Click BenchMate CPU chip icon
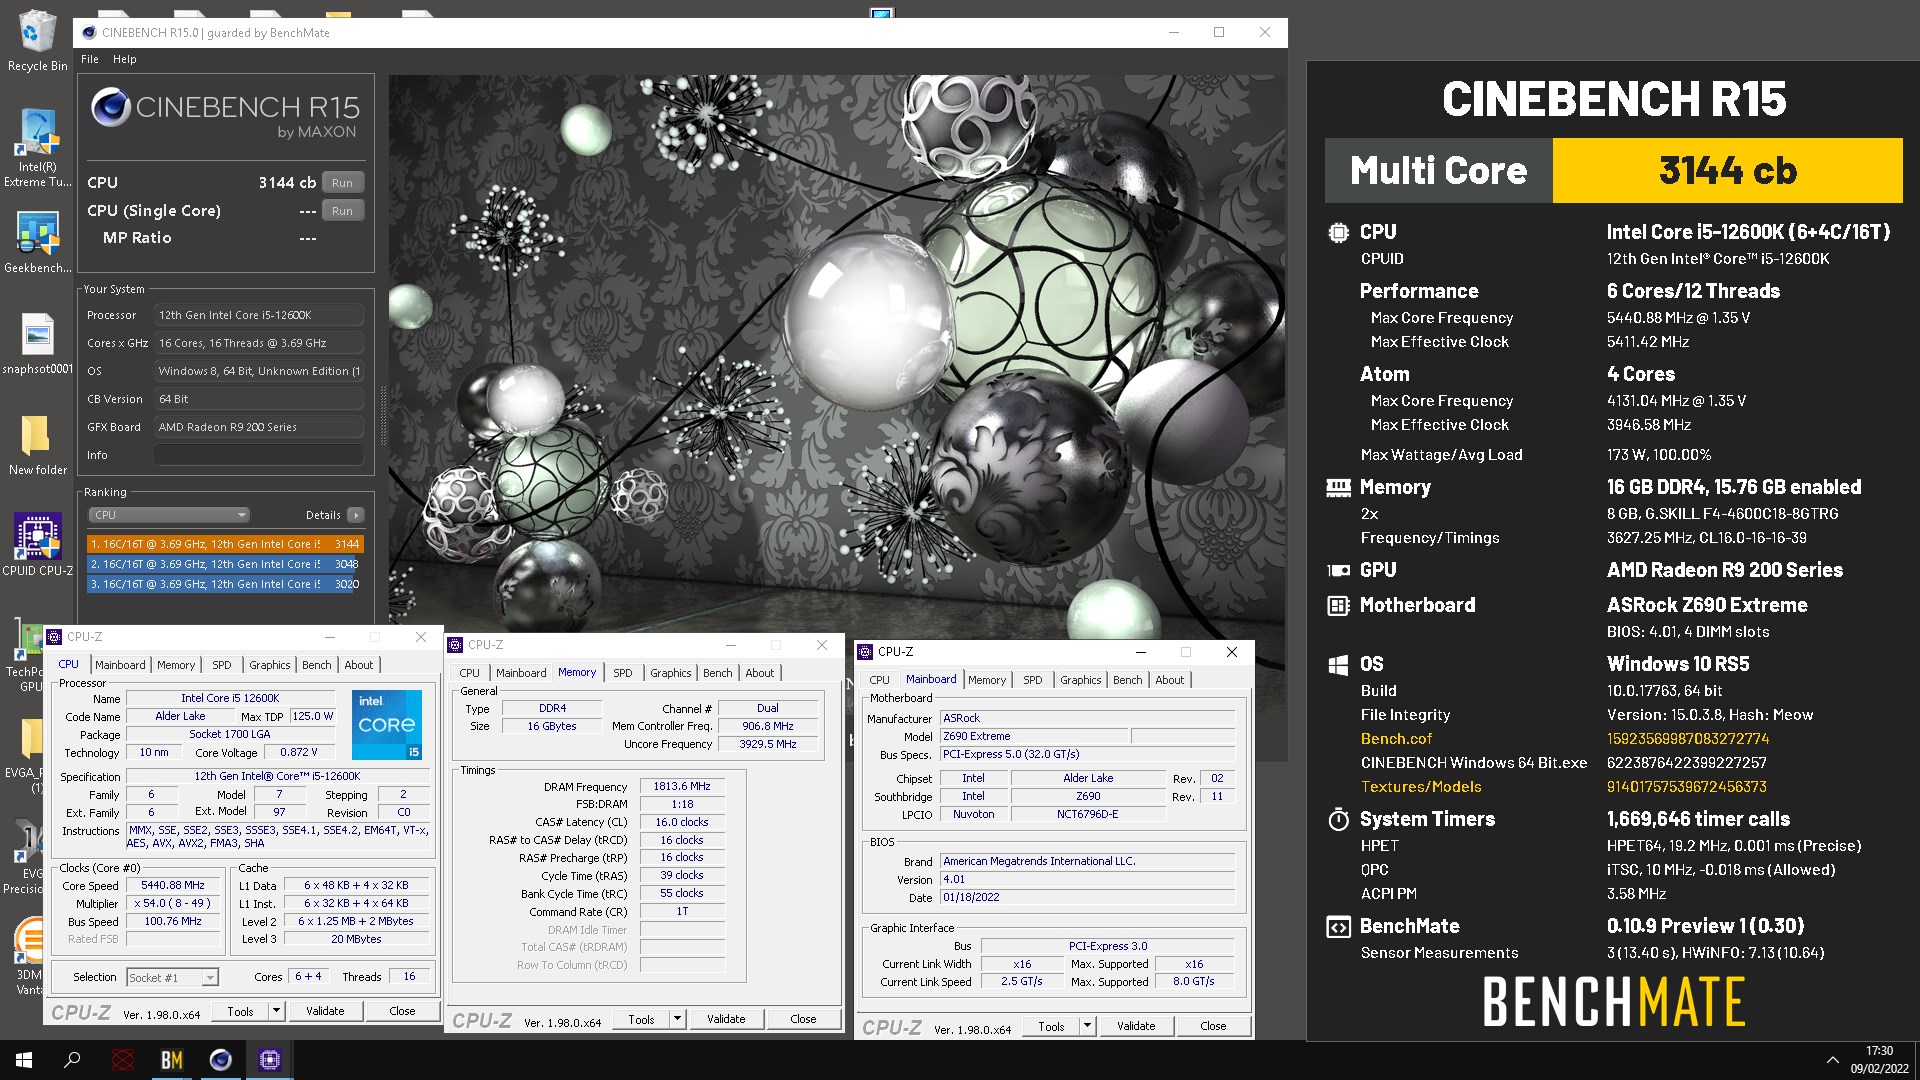The height and width of the screenshot is (1080, 1920). [1338, 233]
